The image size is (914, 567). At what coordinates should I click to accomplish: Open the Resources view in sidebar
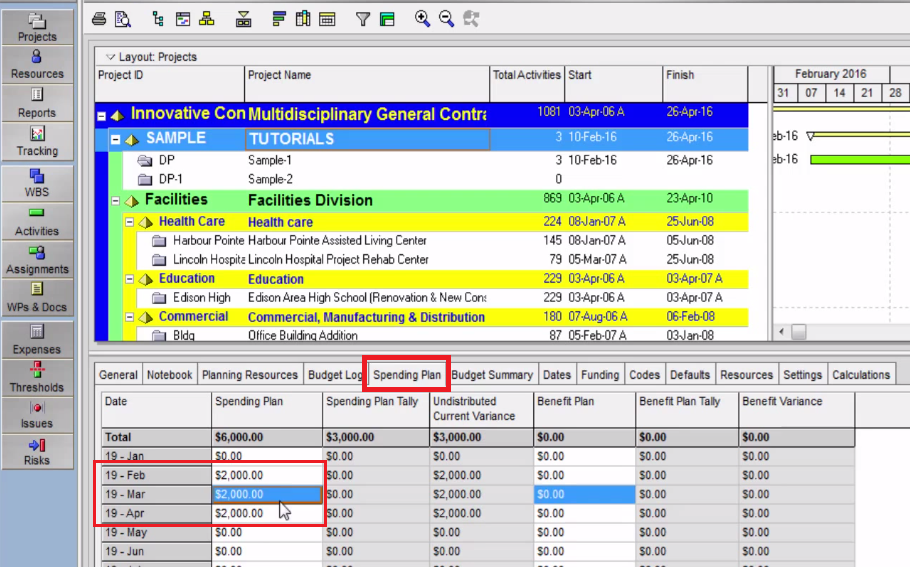[37, 65]
